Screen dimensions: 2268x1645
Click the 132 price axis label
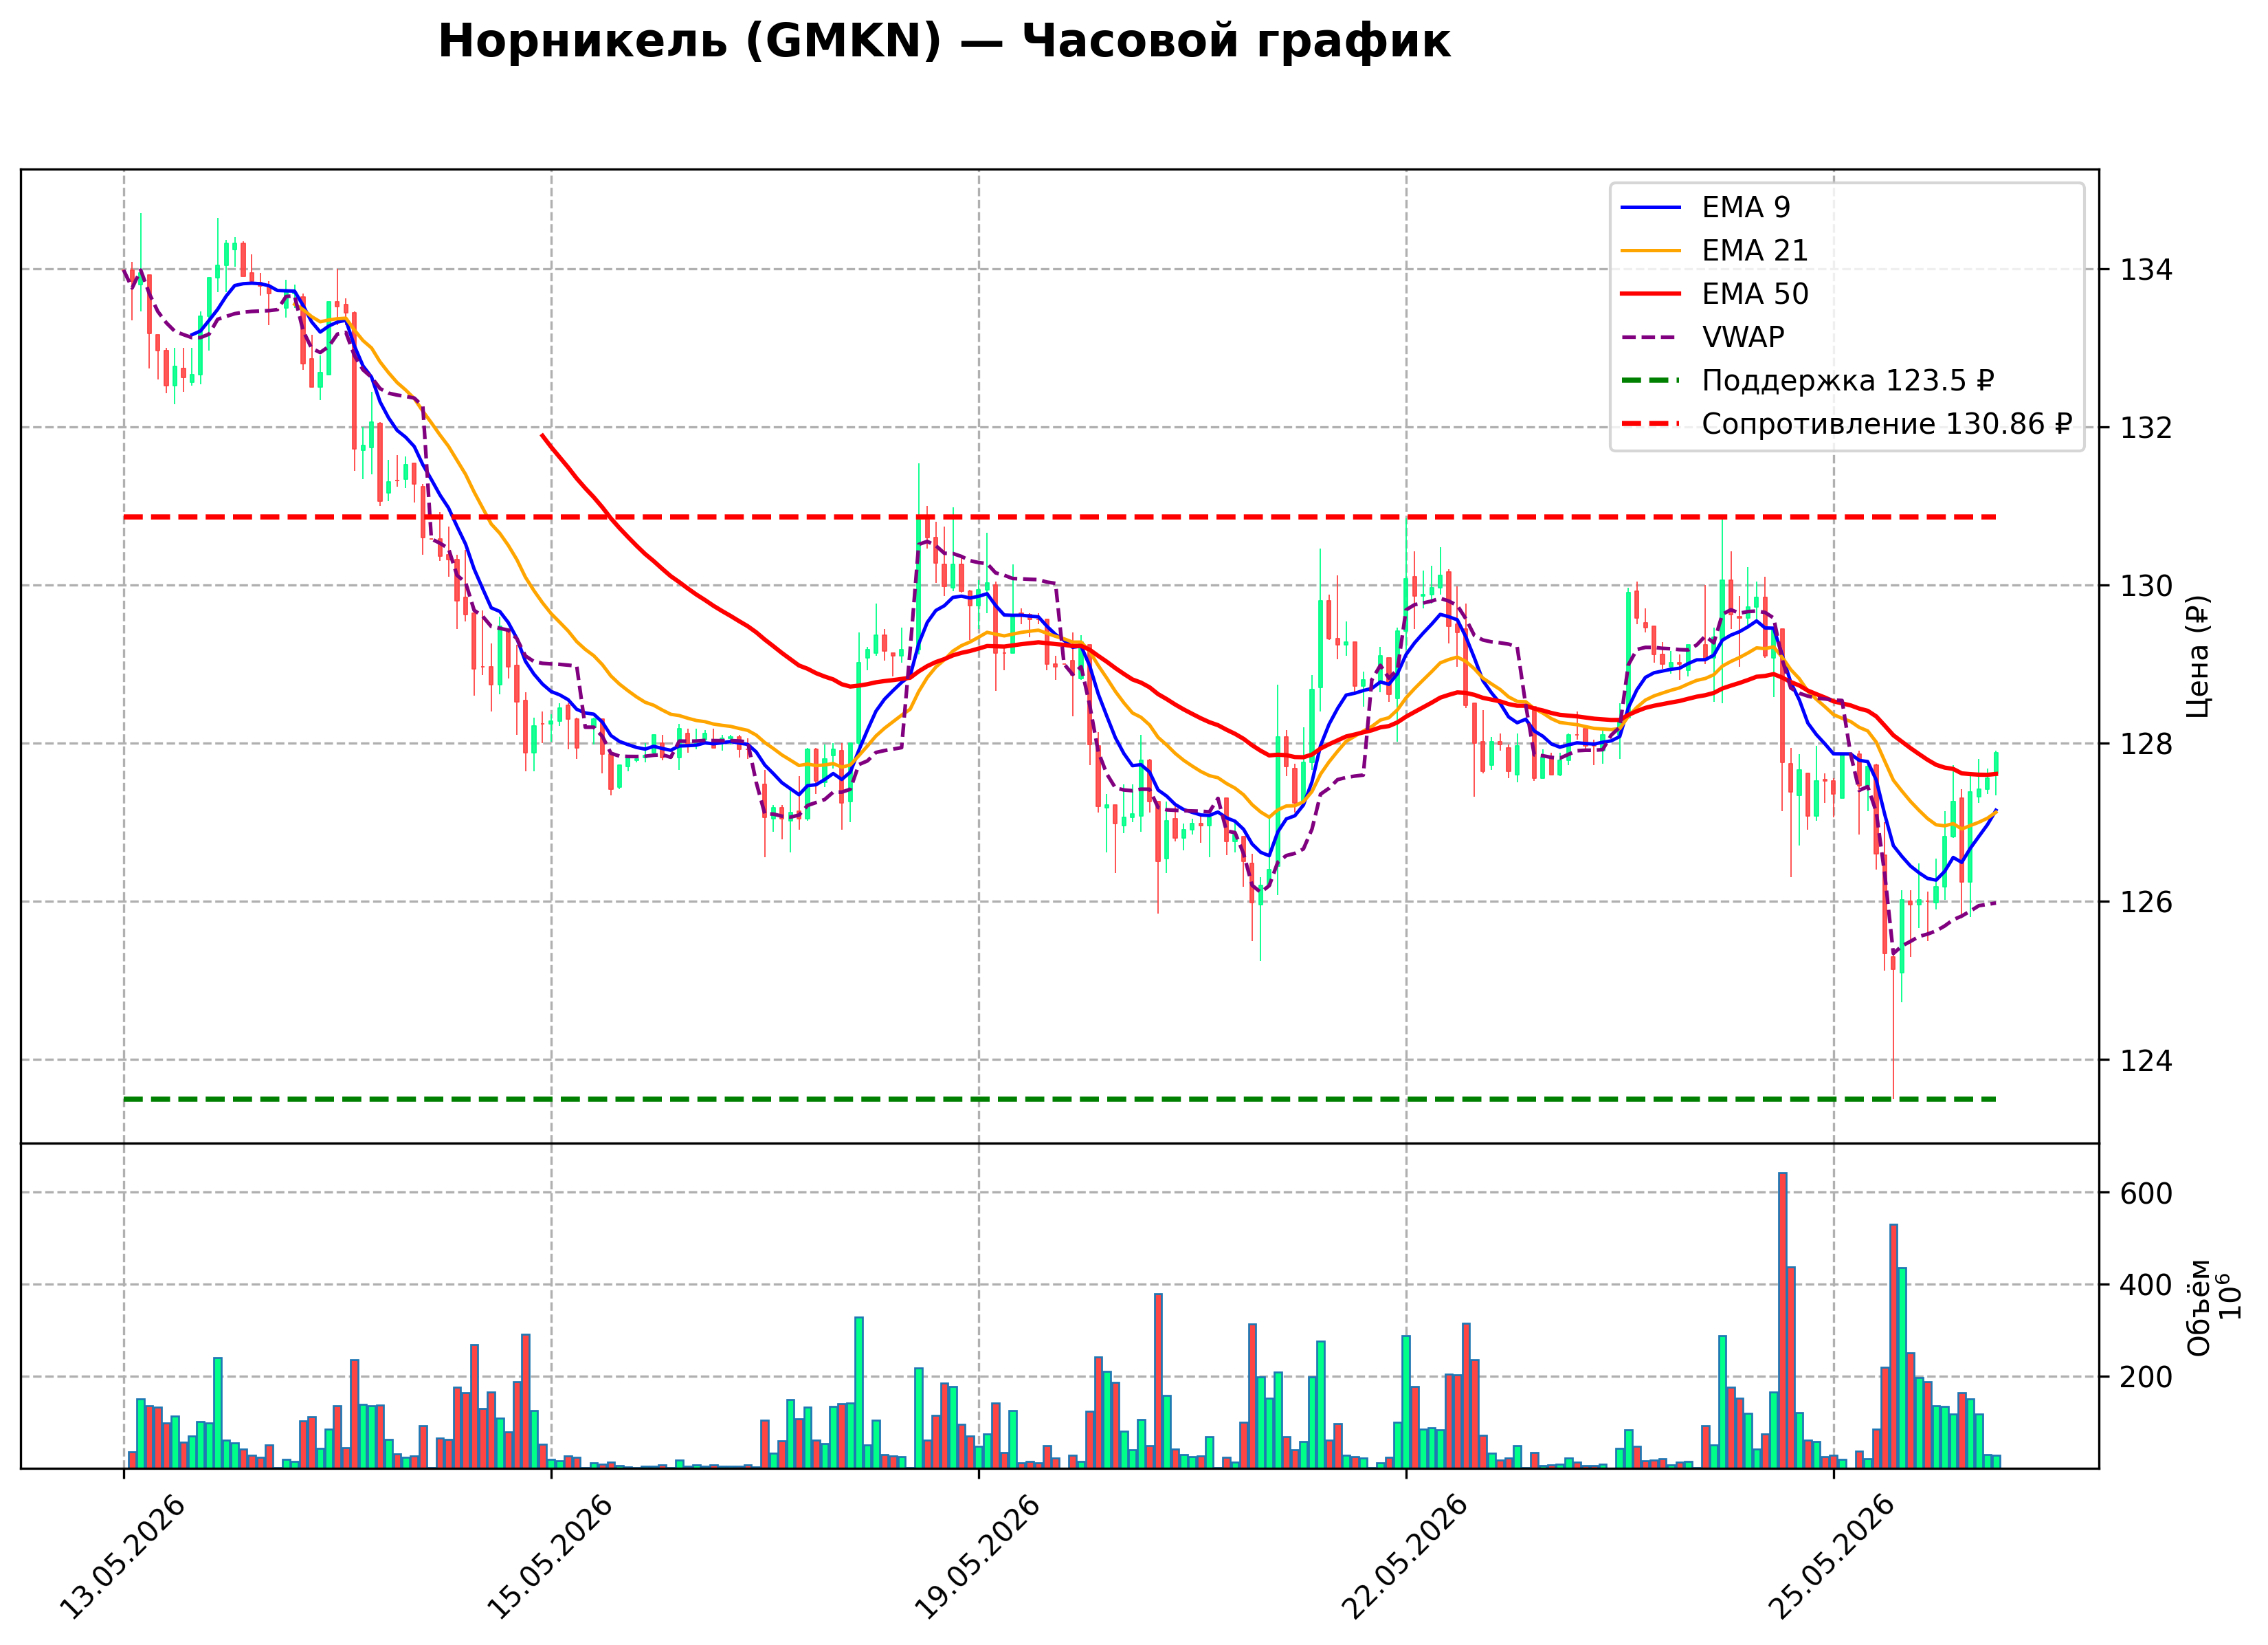point(2145,428)
